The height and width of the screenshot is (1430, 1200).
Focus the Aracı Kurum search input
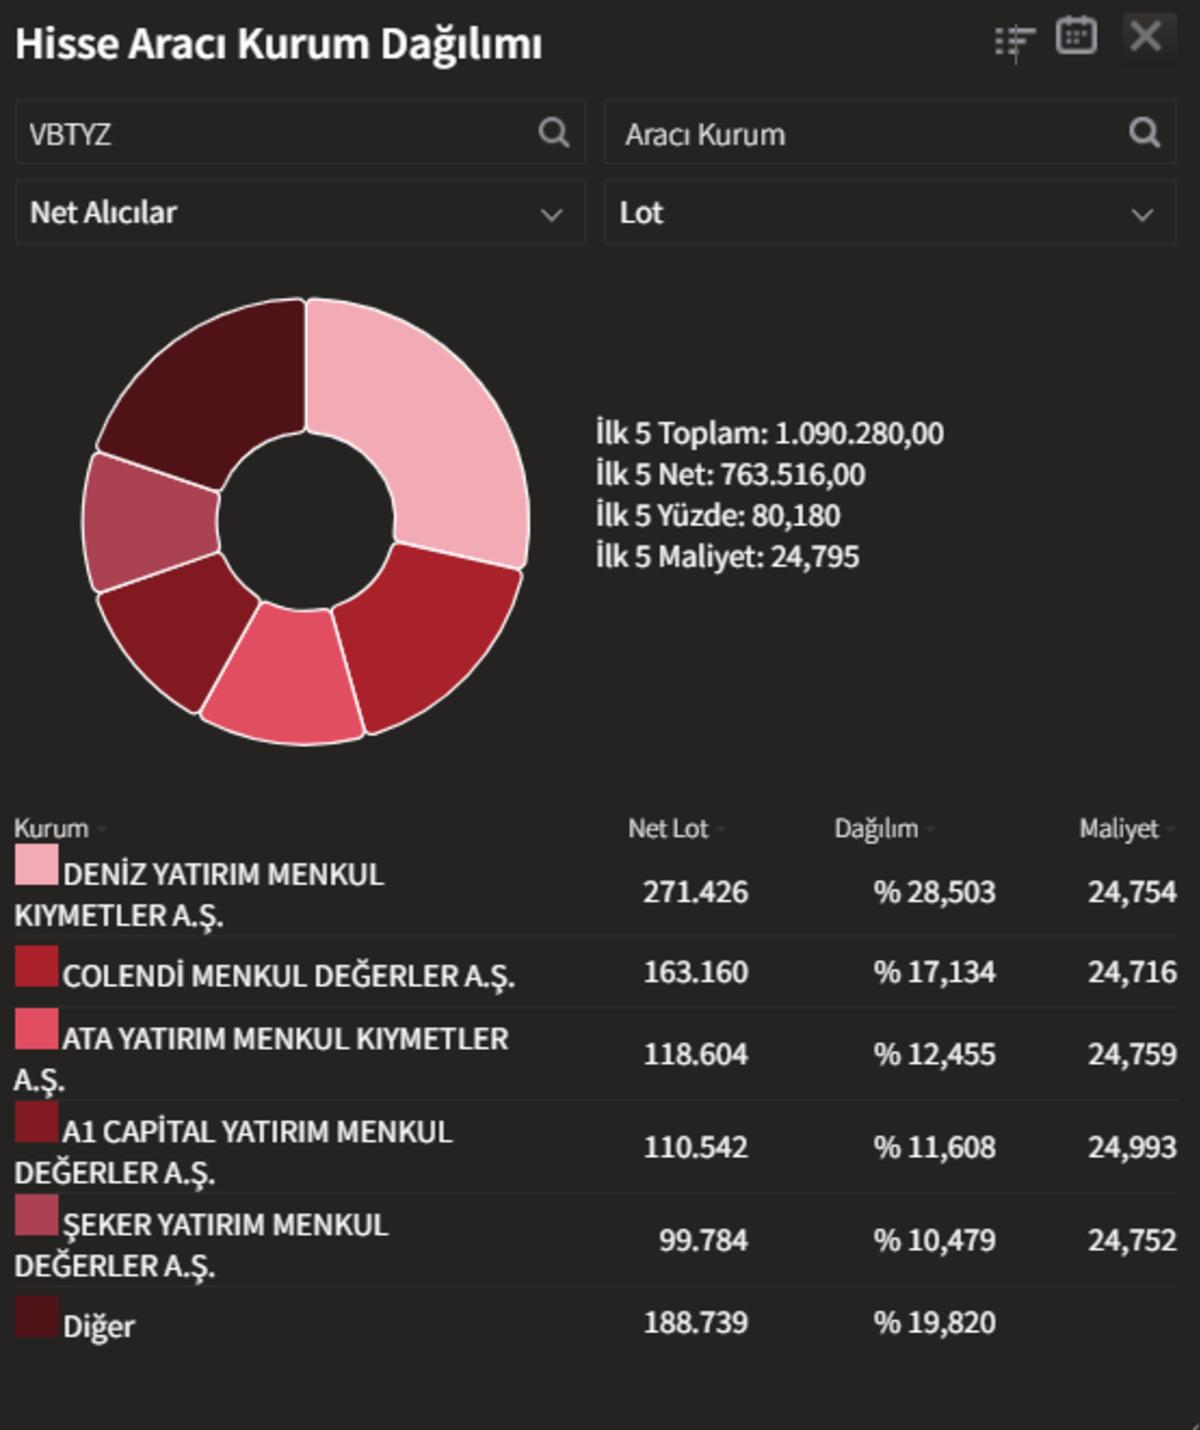coord(890,132)
